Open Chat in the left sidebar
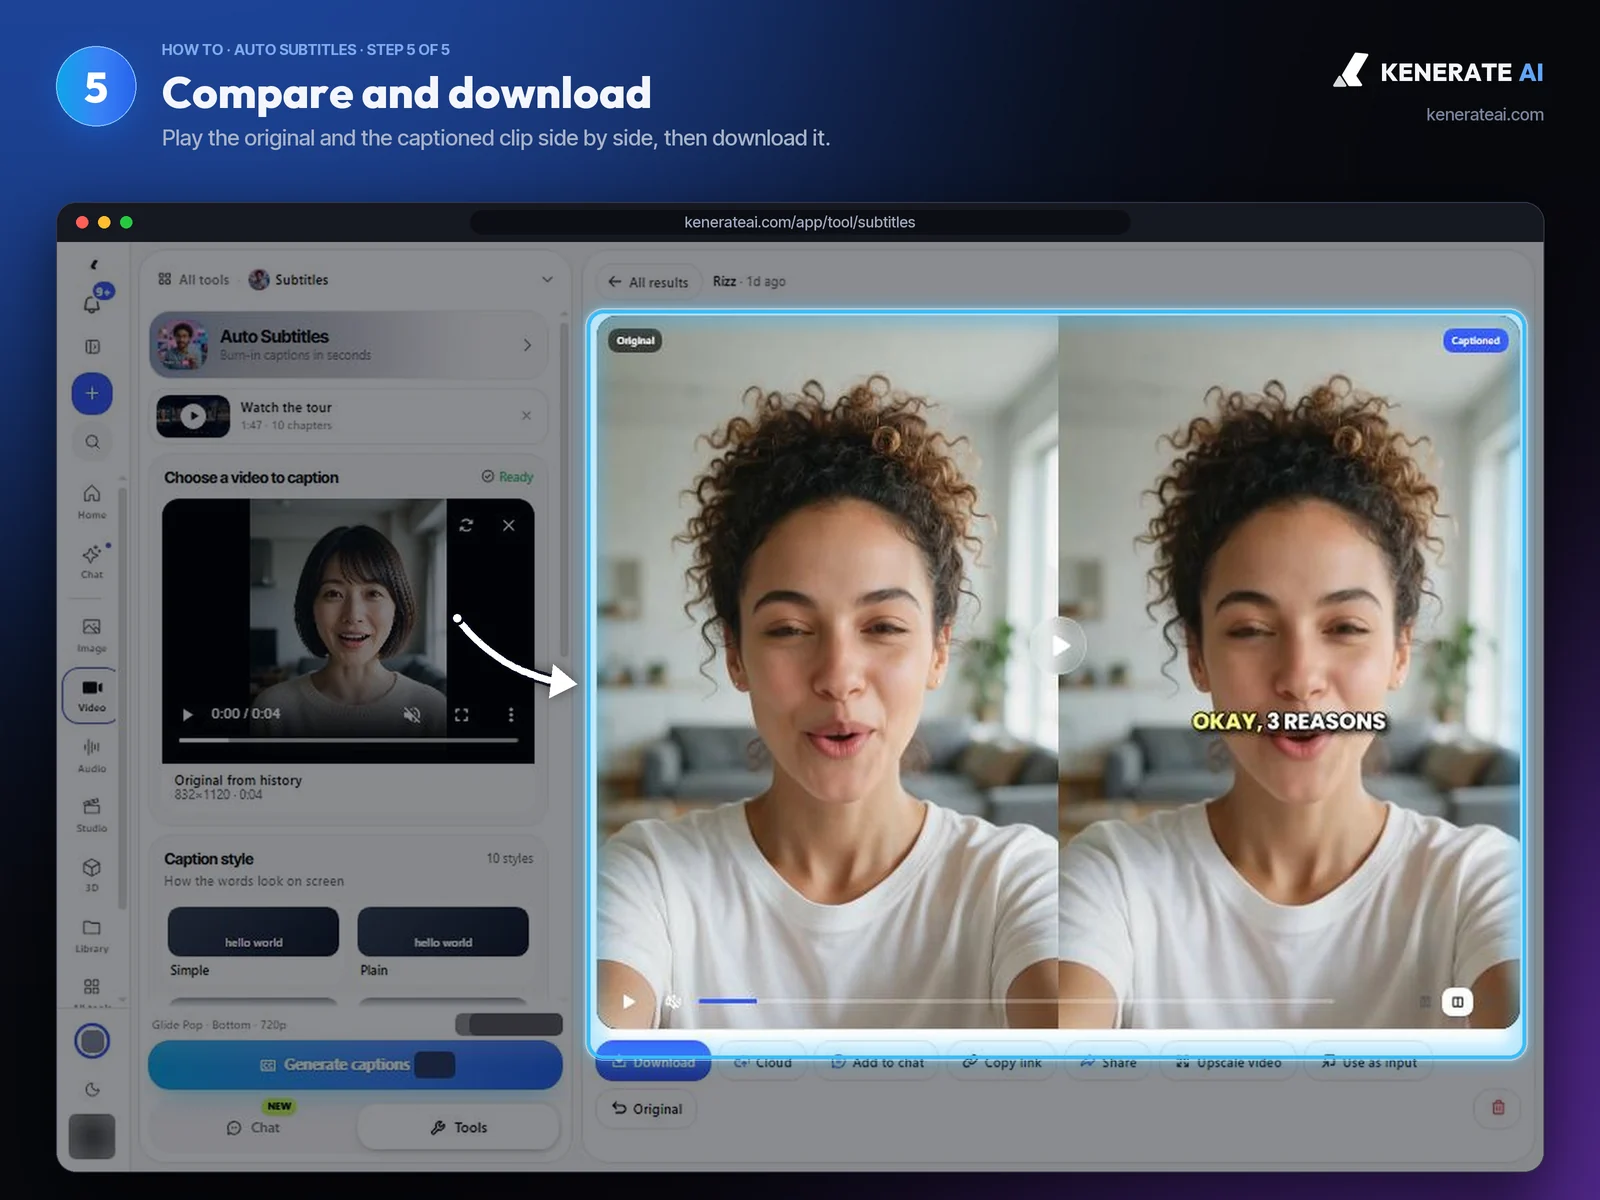1600x1200 pixels. click(92, 562)
